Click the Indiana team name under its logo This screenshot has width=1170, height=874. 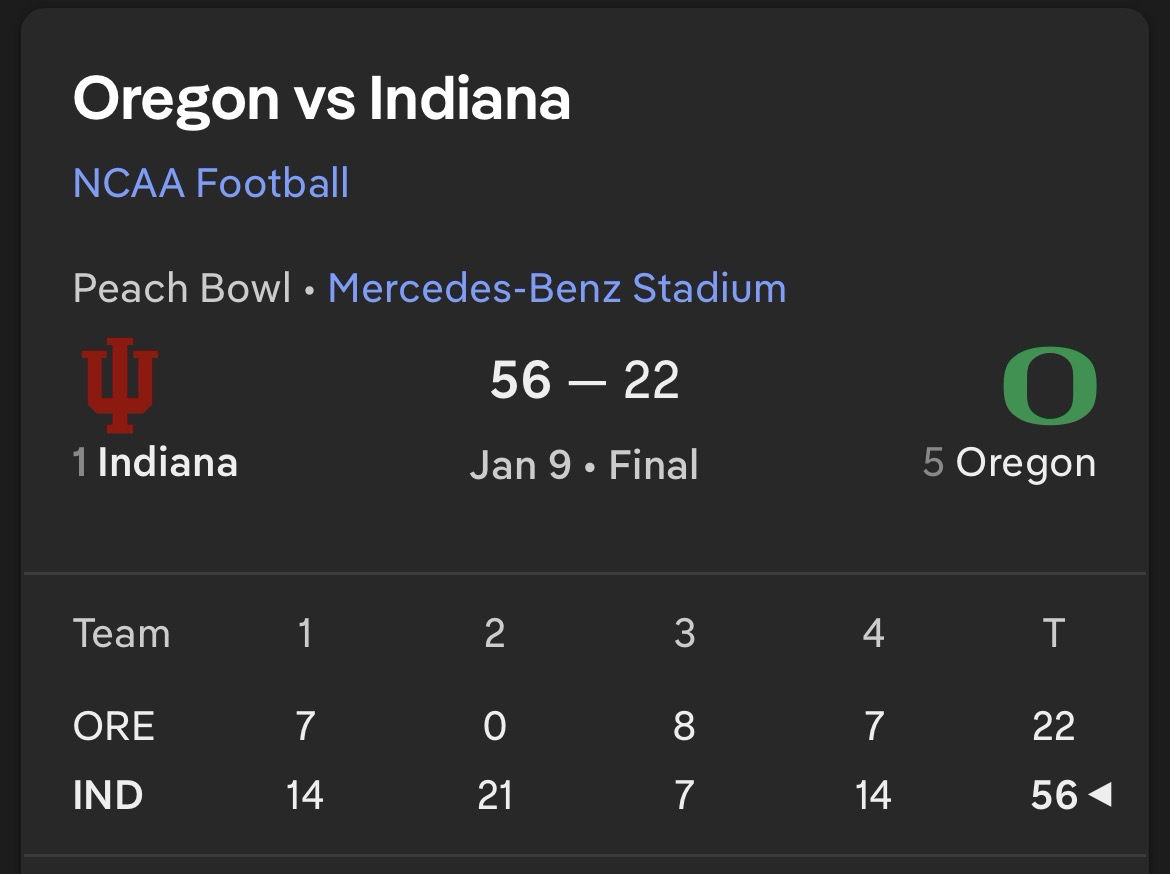coord(167,463)
